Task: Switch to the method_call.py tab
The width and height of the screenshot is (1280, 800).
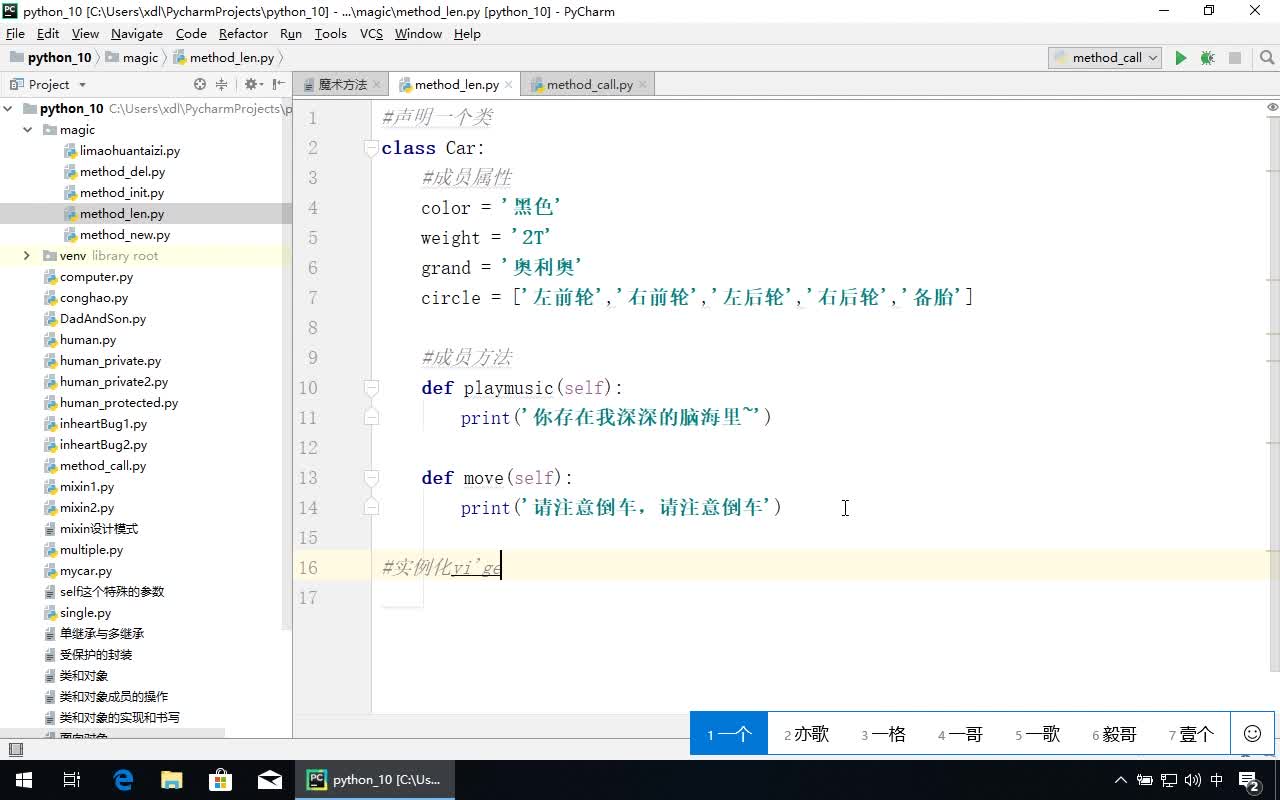Action: 588,84
